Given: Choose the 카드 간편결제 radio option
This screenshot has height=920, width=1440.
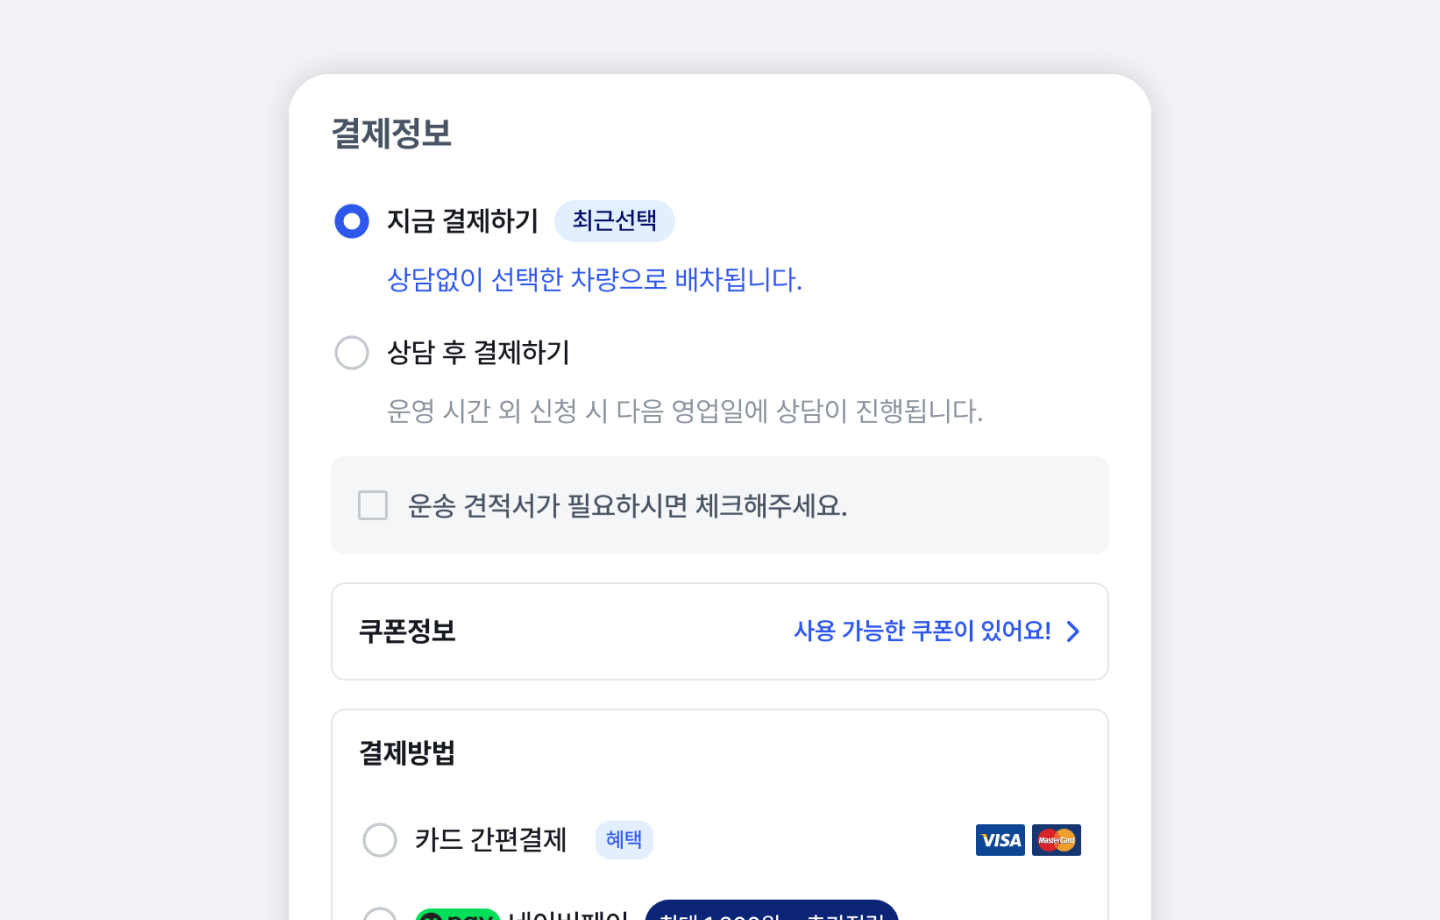Looking at the screenshot, I should (x=380, y=840).
